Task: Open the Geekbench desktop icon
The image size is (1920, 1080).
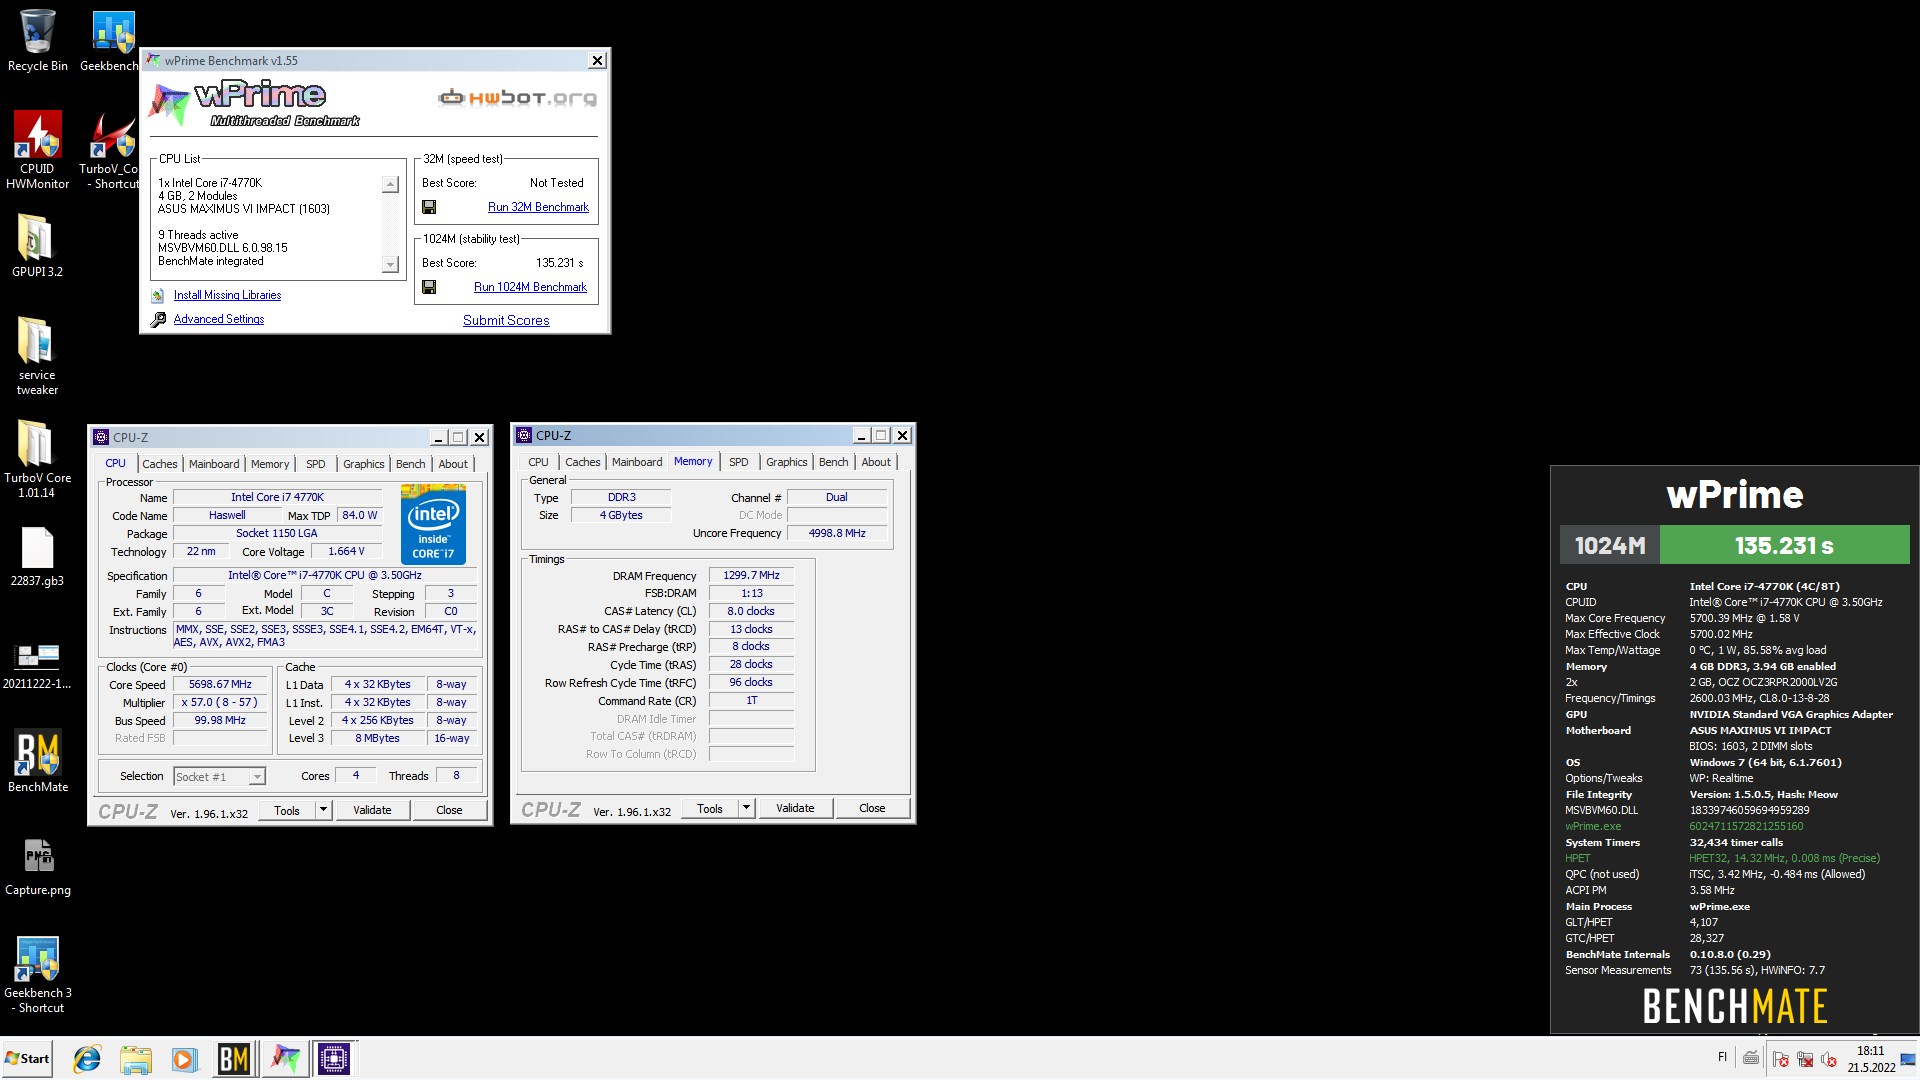Action: (112, 41)
